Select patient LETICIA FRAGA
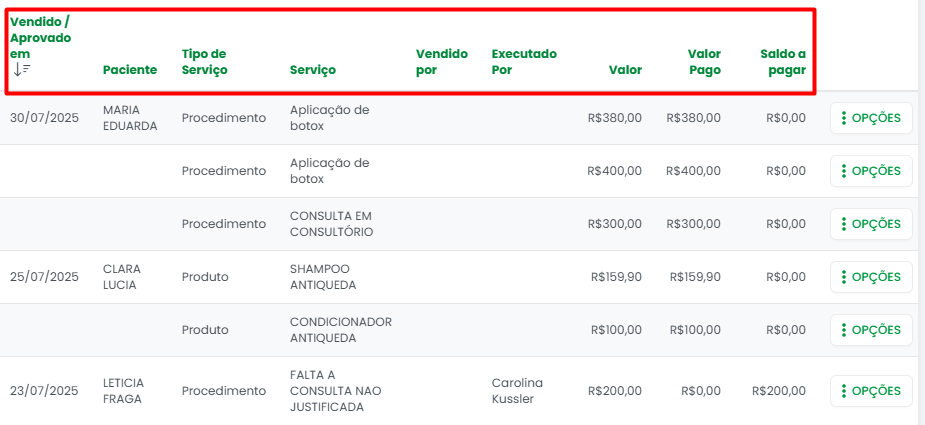 (x=123, y=391)
